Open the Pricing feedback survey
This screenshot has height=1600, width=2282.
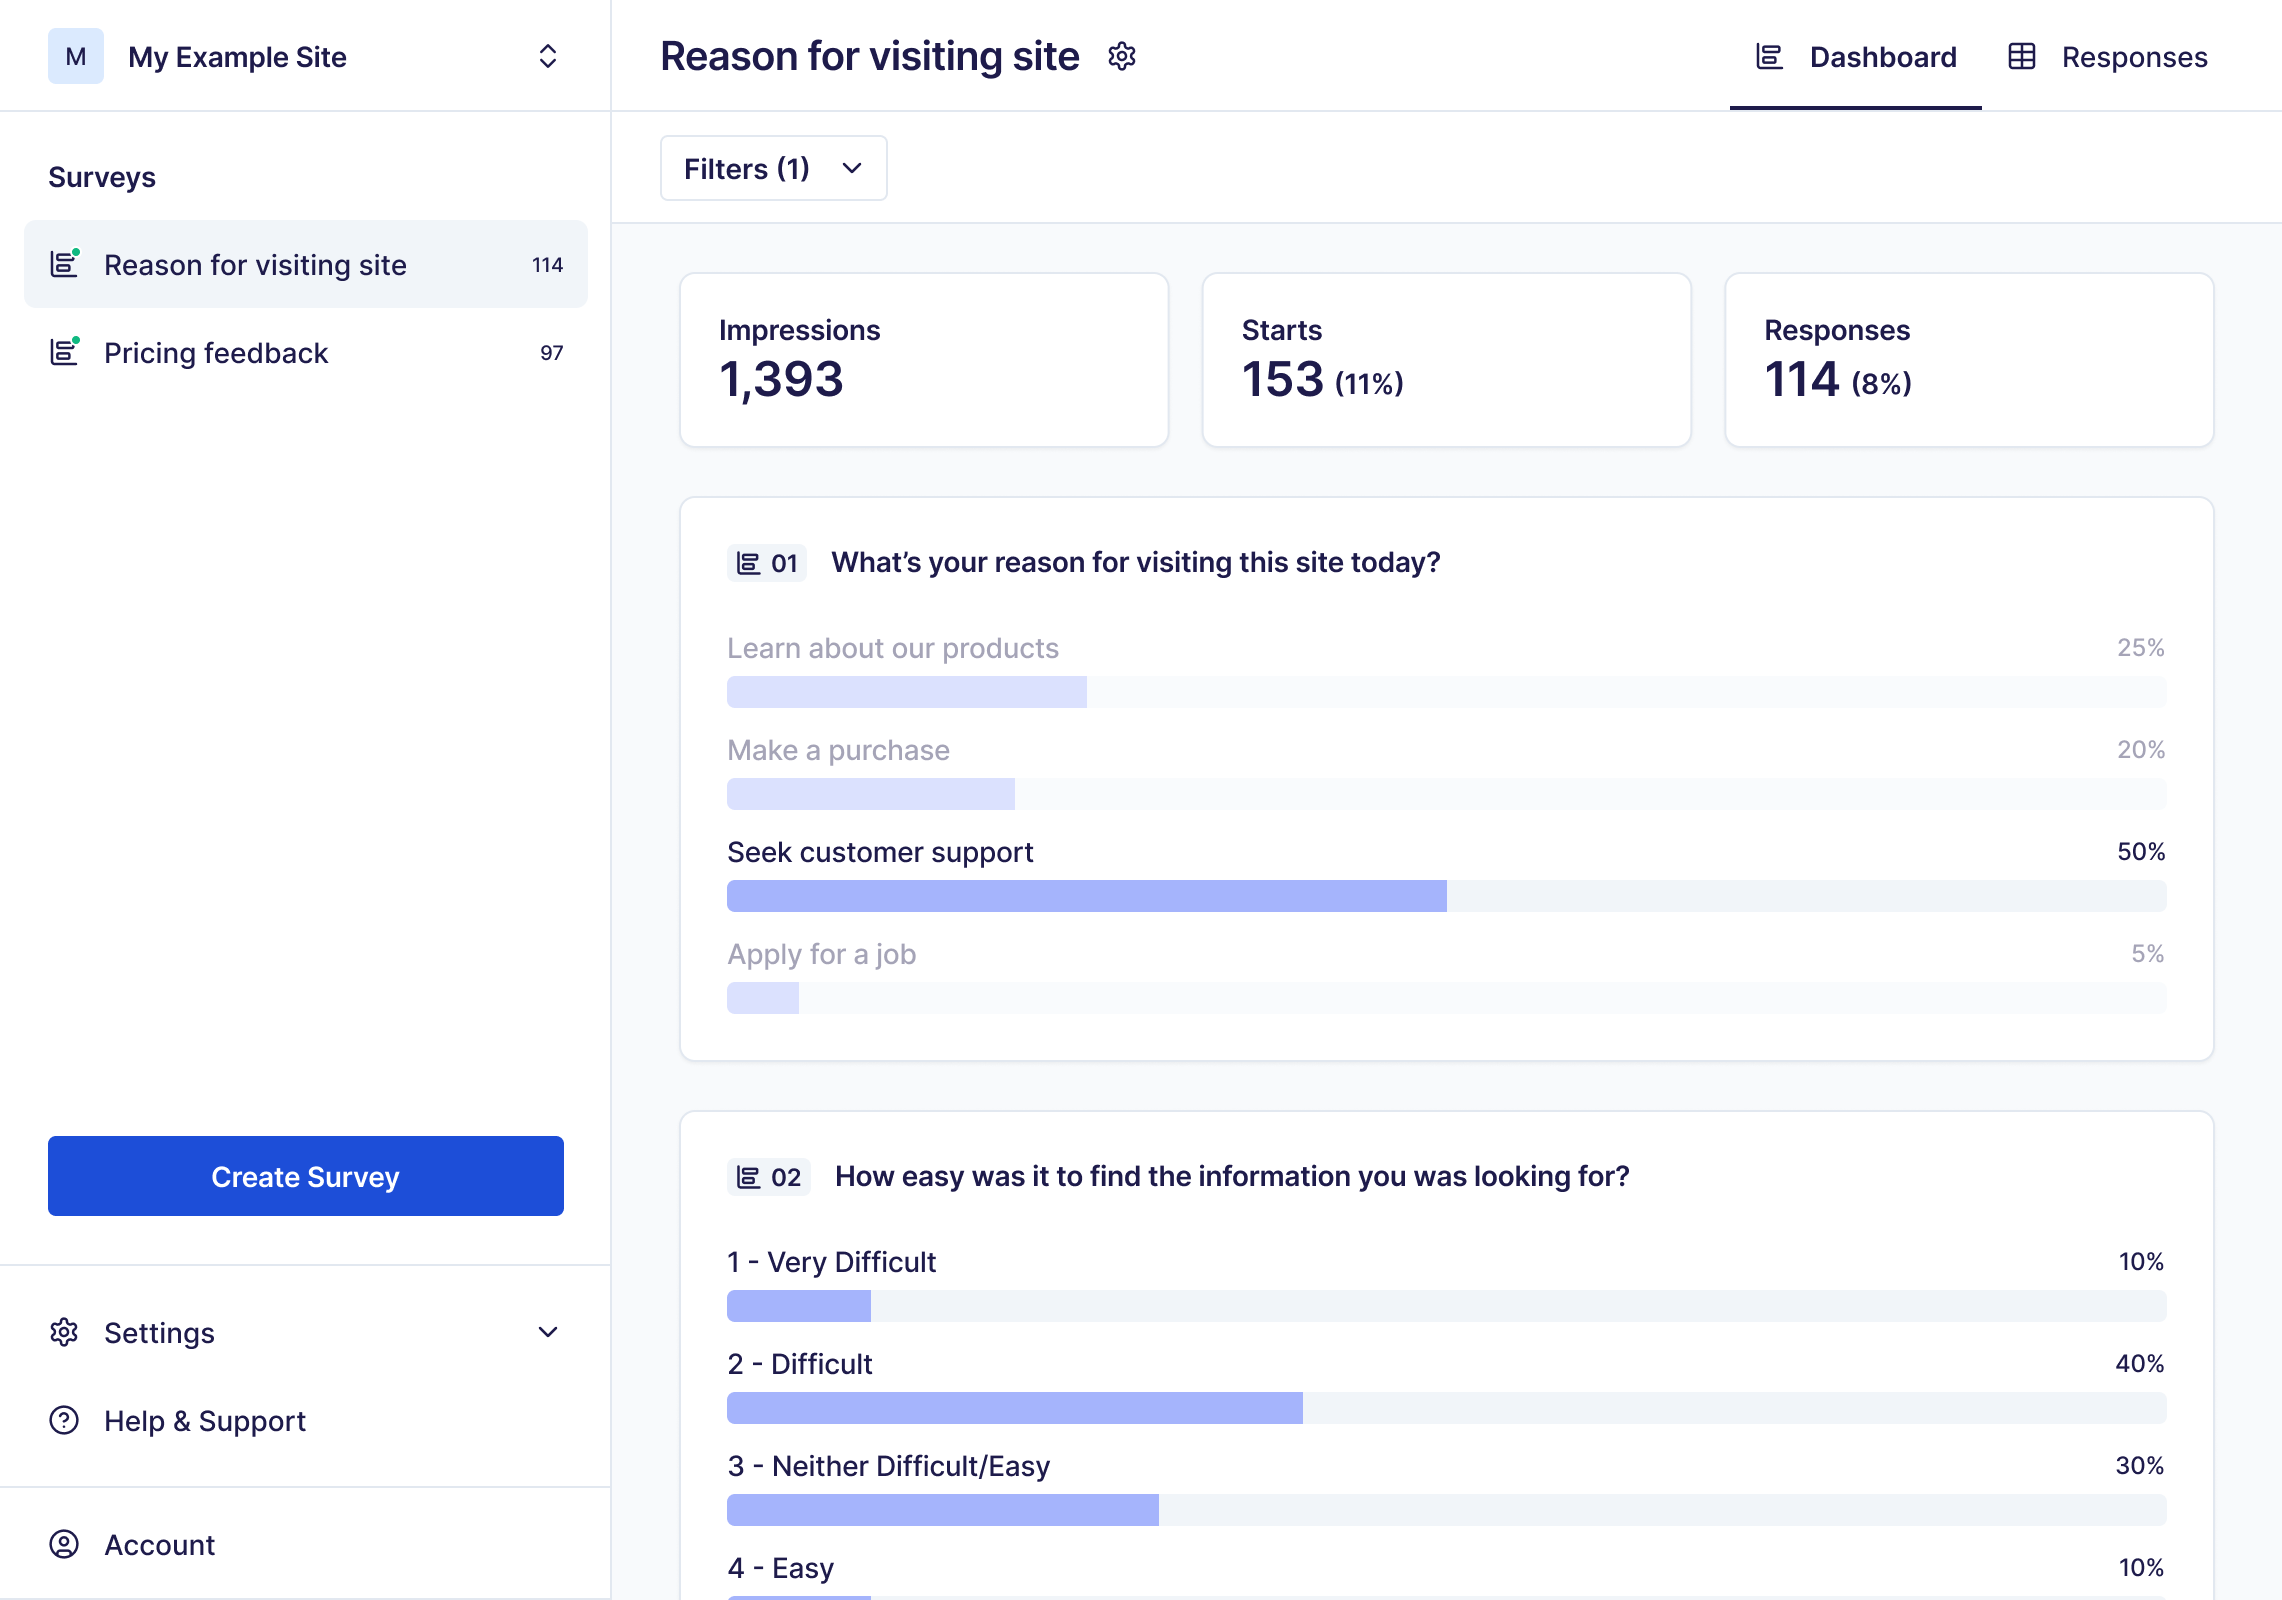(x=216, y=352)
